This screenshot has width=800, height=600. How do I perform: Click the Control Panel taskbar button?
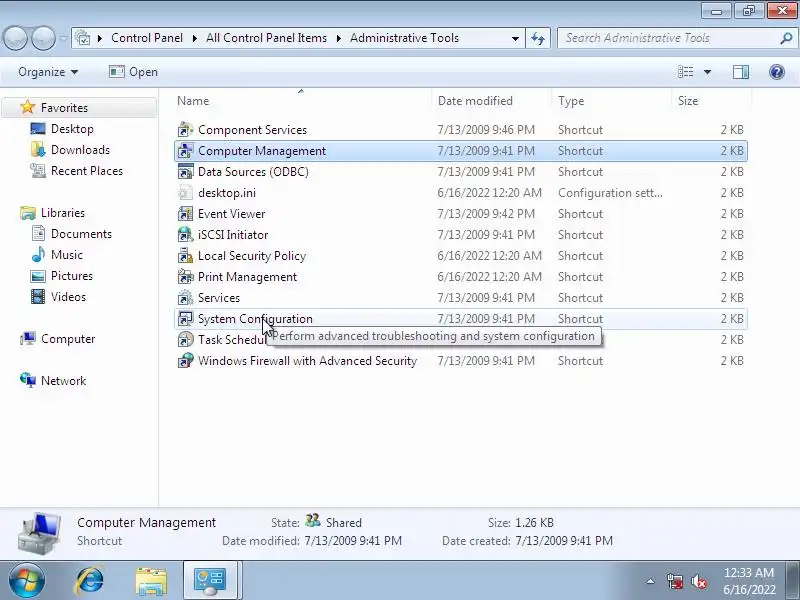210,581
